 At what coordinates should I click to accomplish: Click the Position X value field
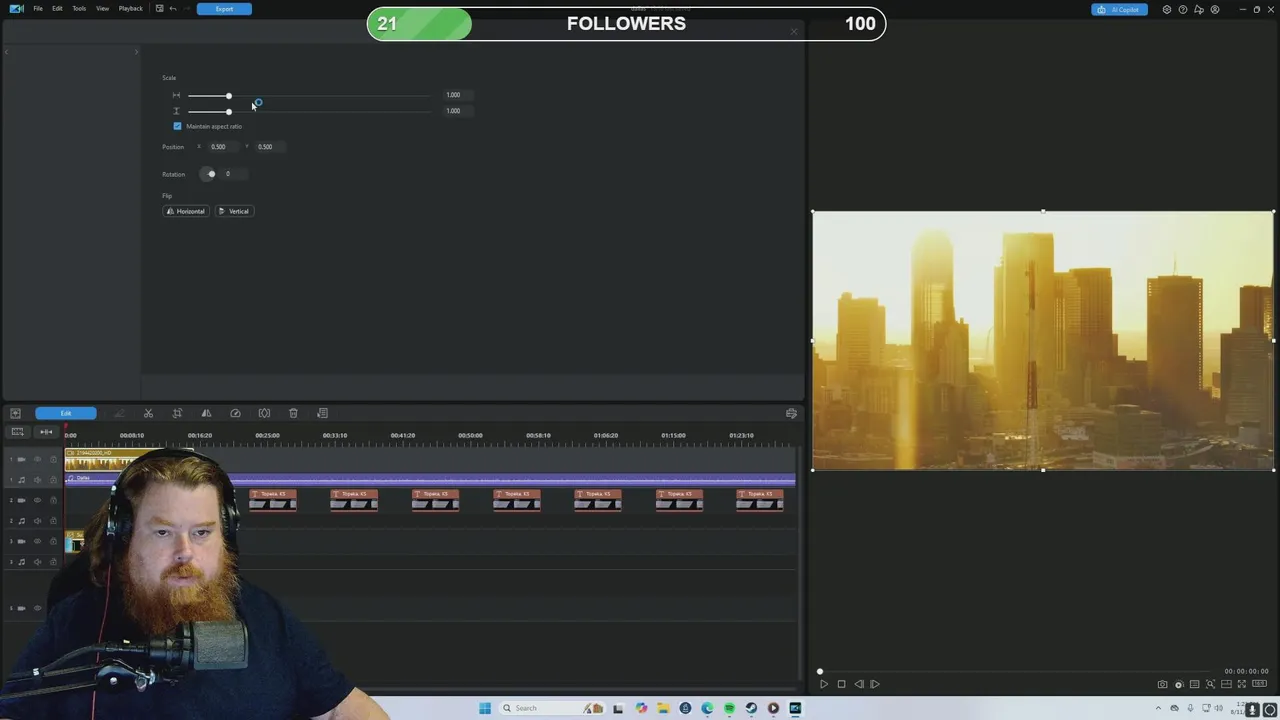(x=222, y=147)
